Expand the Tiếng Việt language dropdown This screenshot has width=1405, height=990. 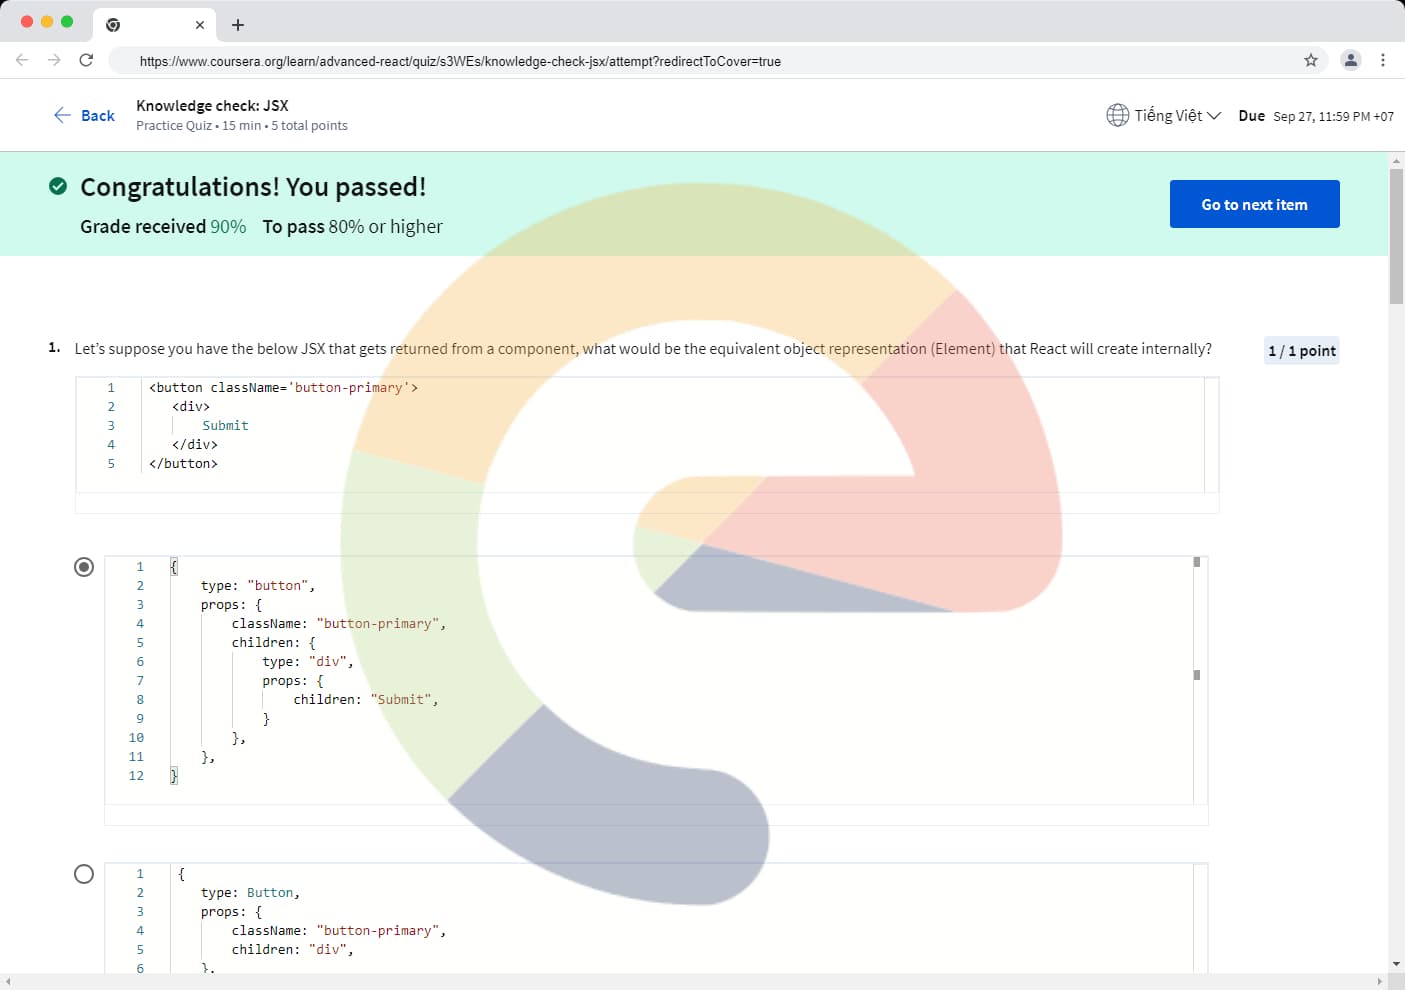1177,115
